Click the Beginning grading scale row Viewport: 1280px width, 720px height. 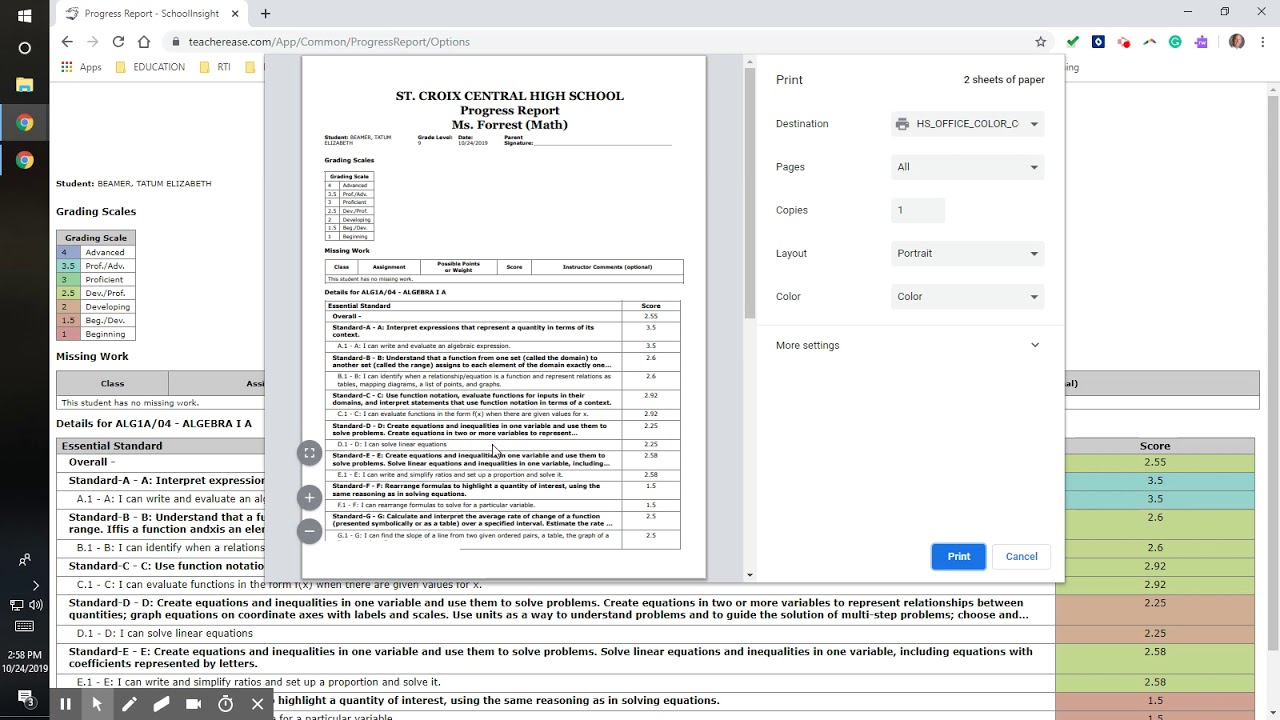coord(96,334)
